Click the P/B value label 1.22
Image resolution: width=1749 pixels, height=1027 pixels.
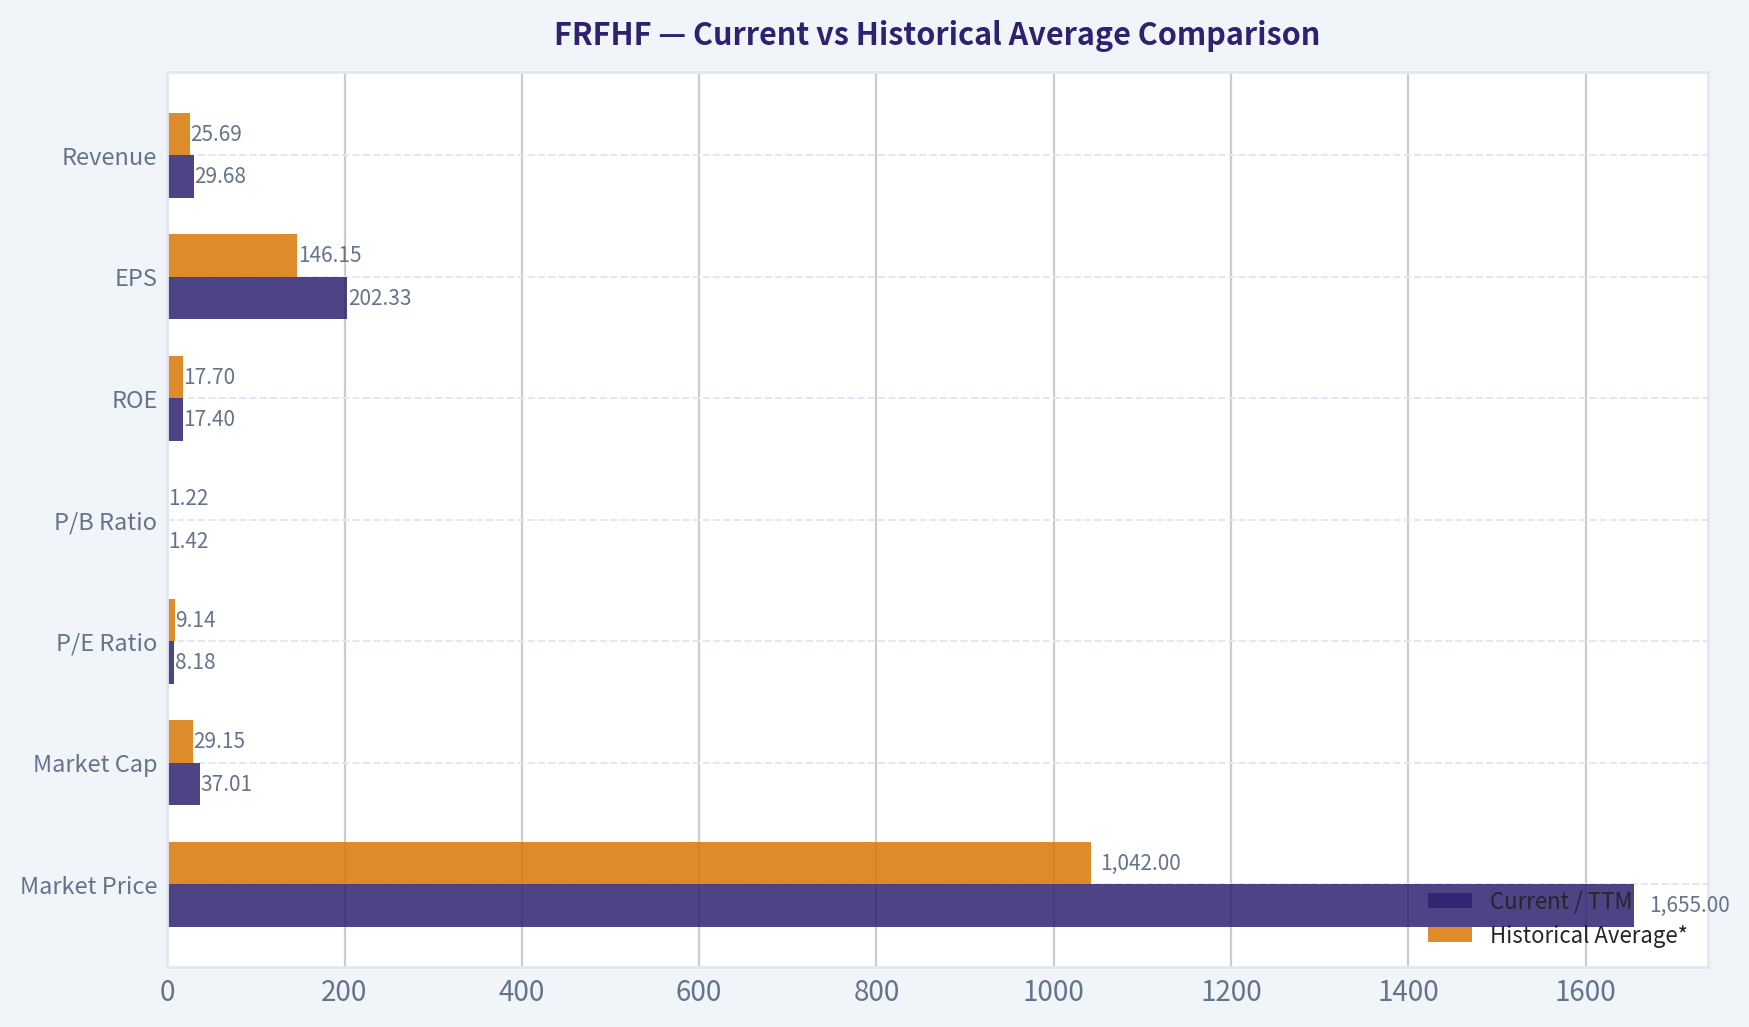point(189,498)
